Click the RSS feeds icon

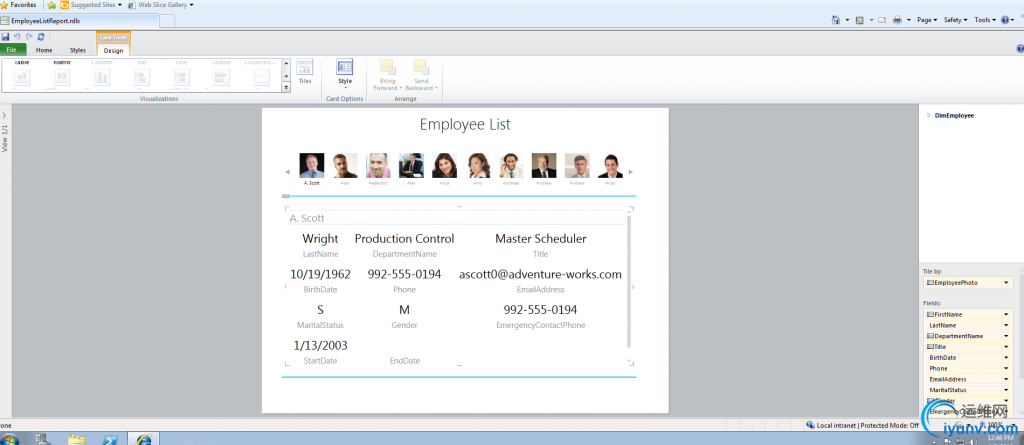click(859, 20)
